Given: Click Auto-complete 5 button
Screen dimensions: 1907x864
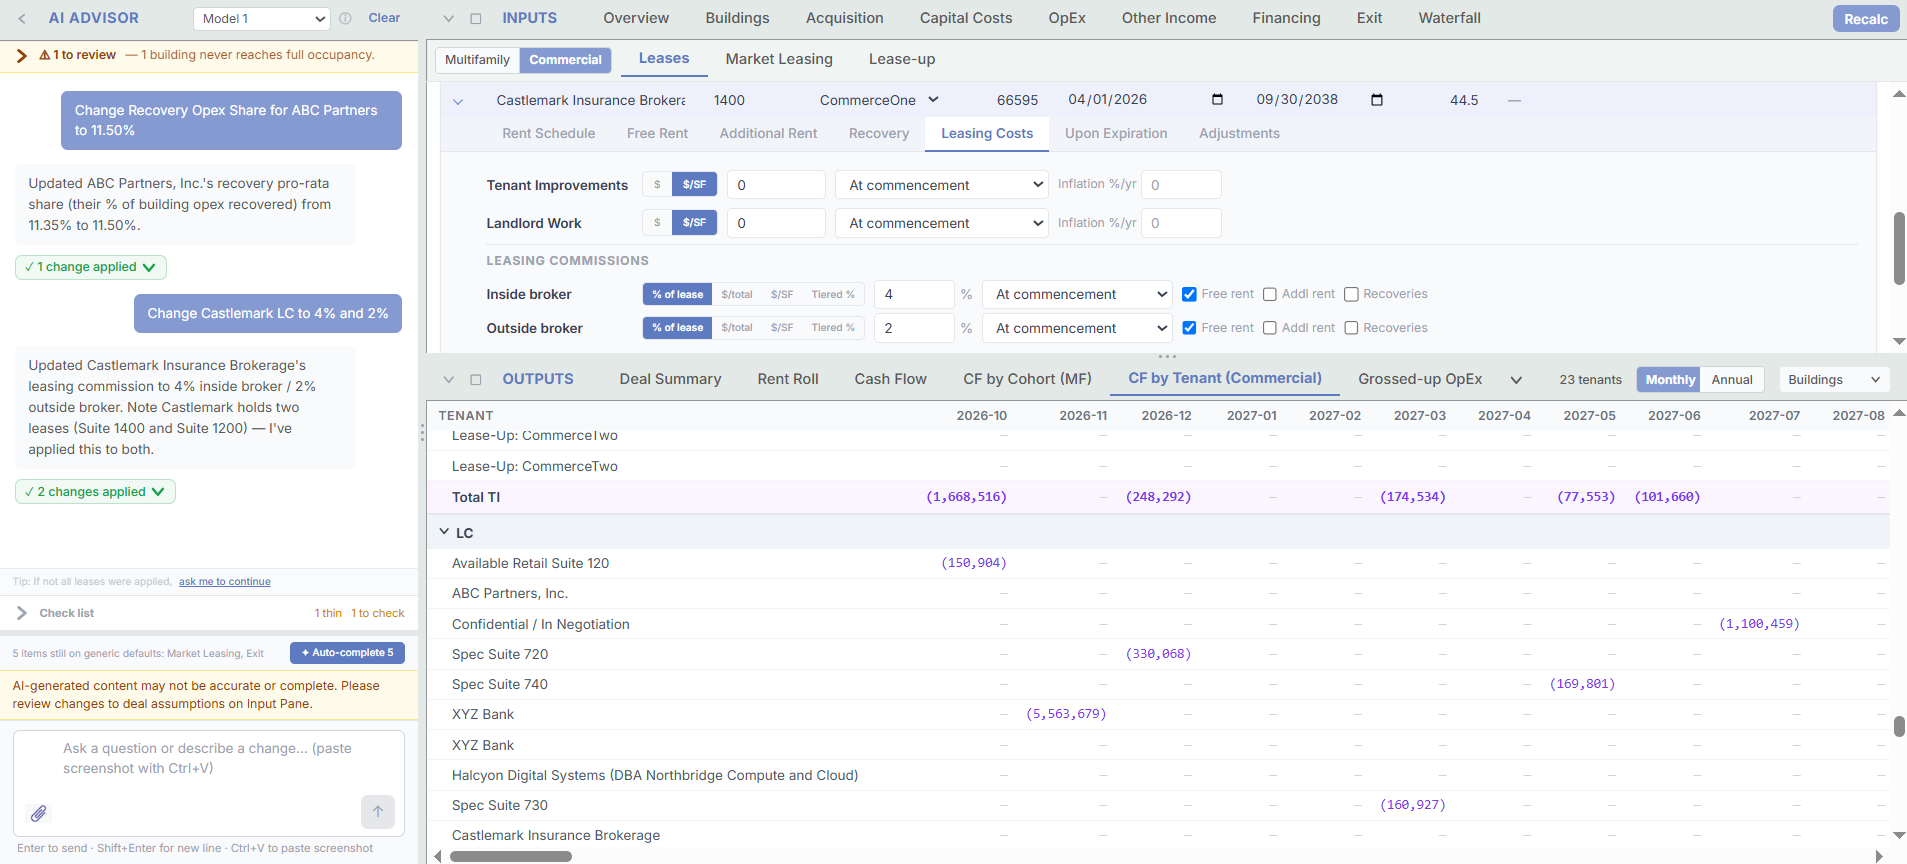Looking at the screenshot, I should point(347,653).
